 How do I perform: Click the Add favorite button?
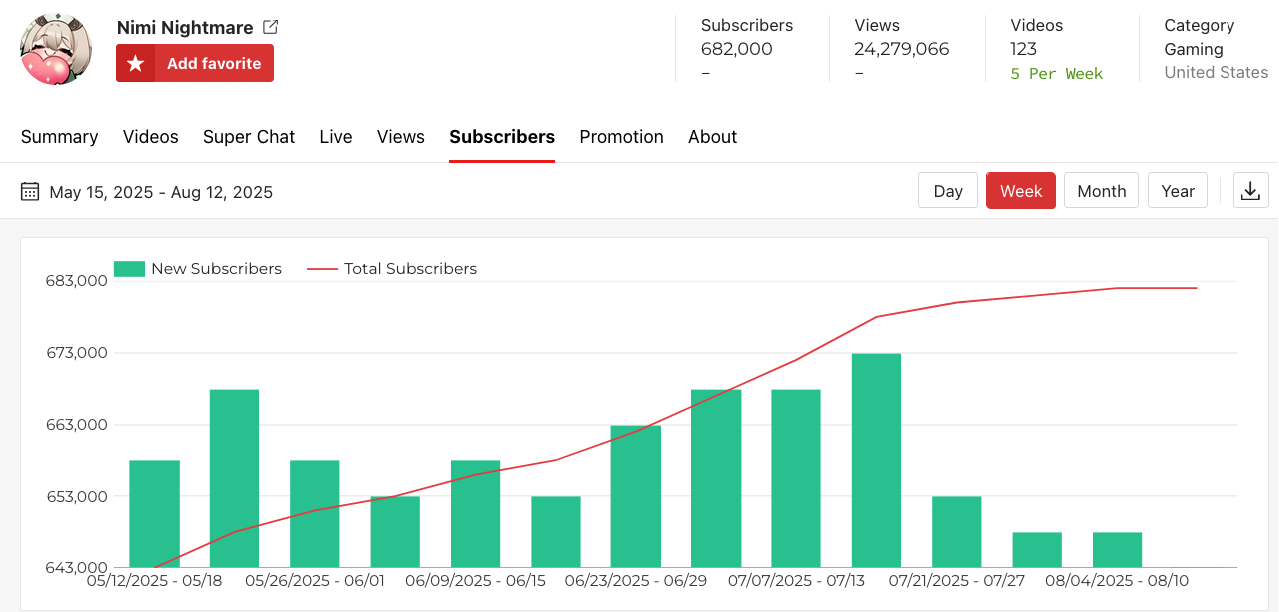195,63
